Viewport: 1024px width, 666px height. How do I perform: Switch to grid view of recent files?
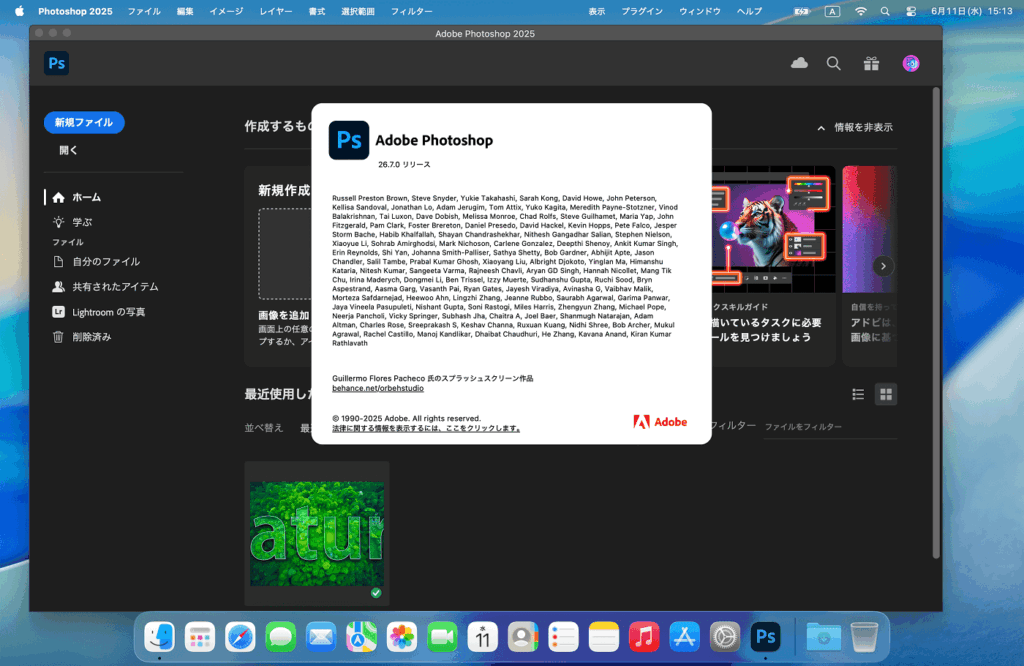[x=886, y=394]
